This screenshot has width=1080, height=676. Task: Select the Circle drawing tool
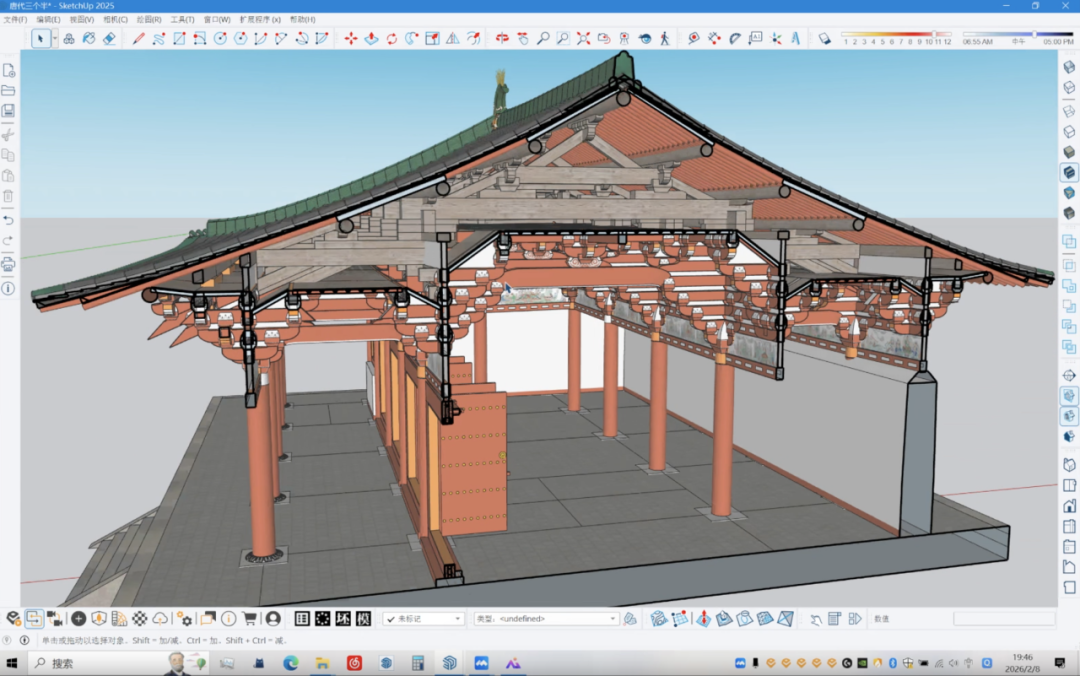click(x=220, y=39)
